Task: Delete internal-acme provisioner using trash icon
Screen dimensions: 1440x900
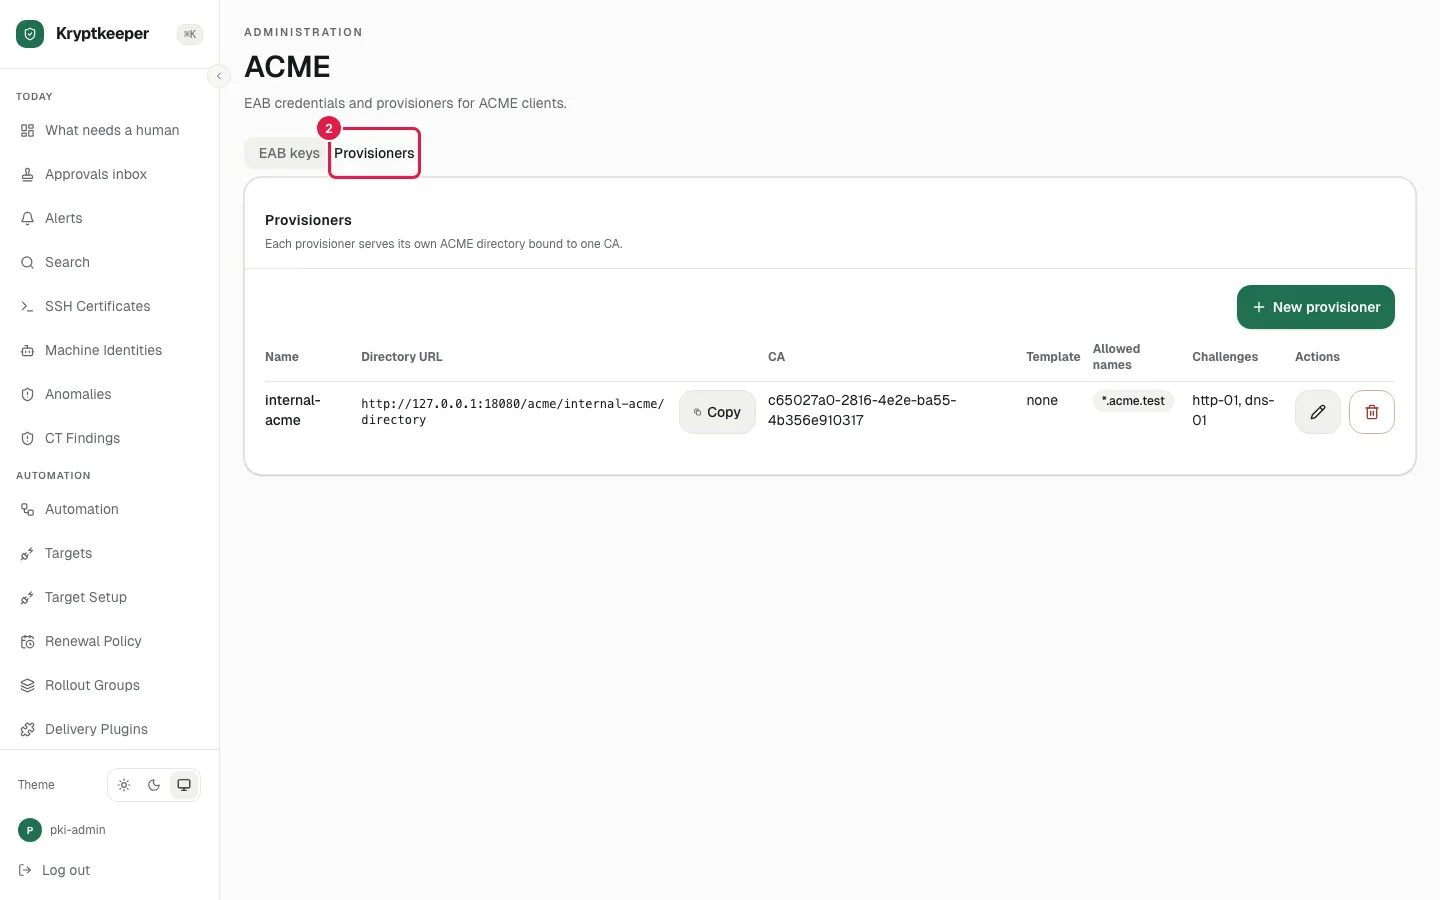Action: click(x=1371, y=412)
